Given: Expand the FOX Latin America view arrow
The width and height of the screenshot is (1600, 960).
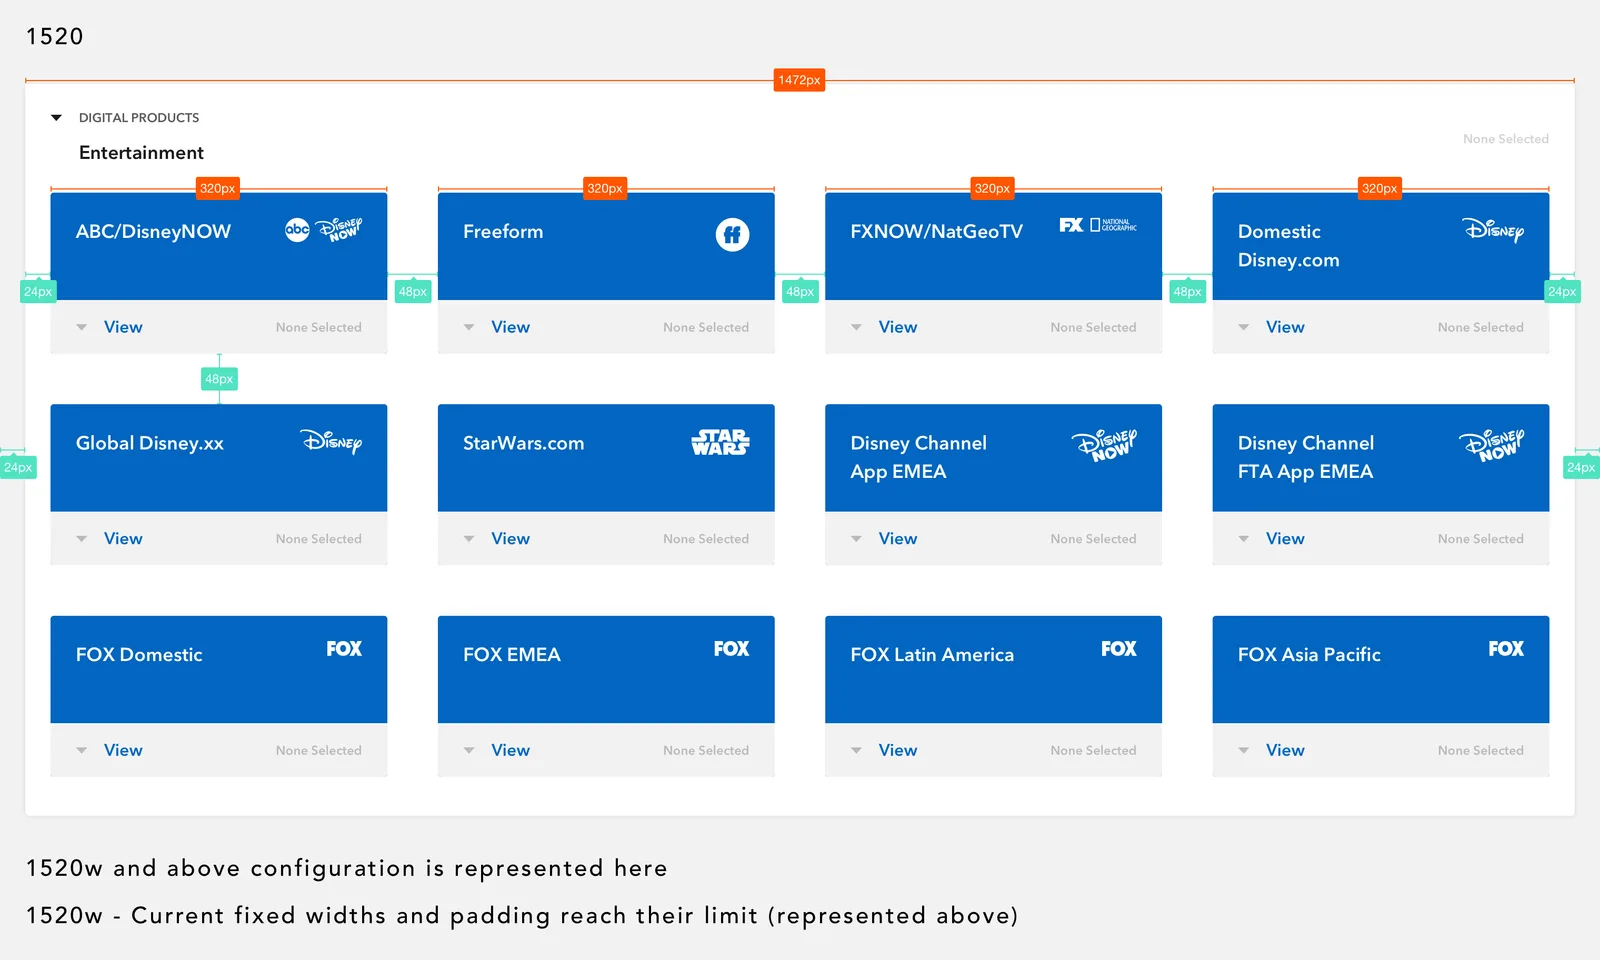Looking at the screenshot, I should coord(856,750).
